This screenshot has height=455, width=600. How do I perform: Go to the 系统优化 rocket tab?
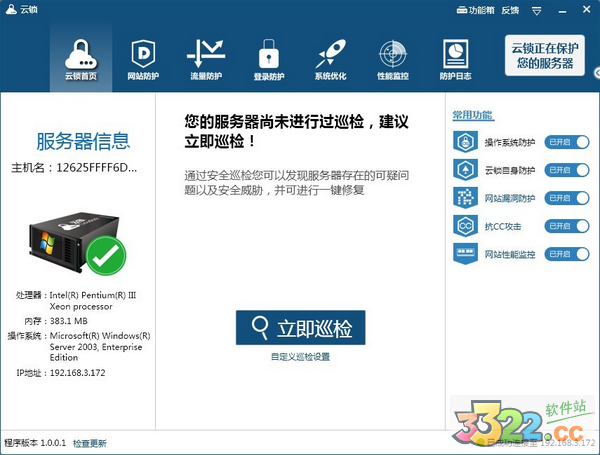[x=331, y=60]
